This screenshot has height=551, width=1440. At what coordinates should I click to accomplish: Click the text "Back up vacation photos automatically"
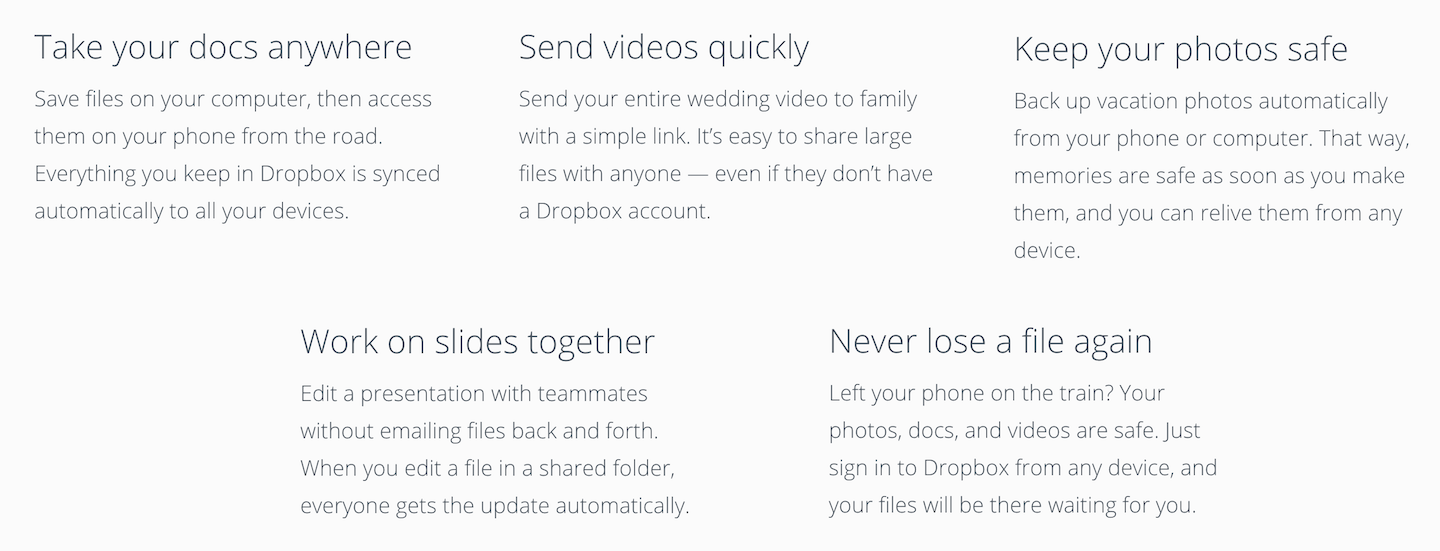point(1201,101)
